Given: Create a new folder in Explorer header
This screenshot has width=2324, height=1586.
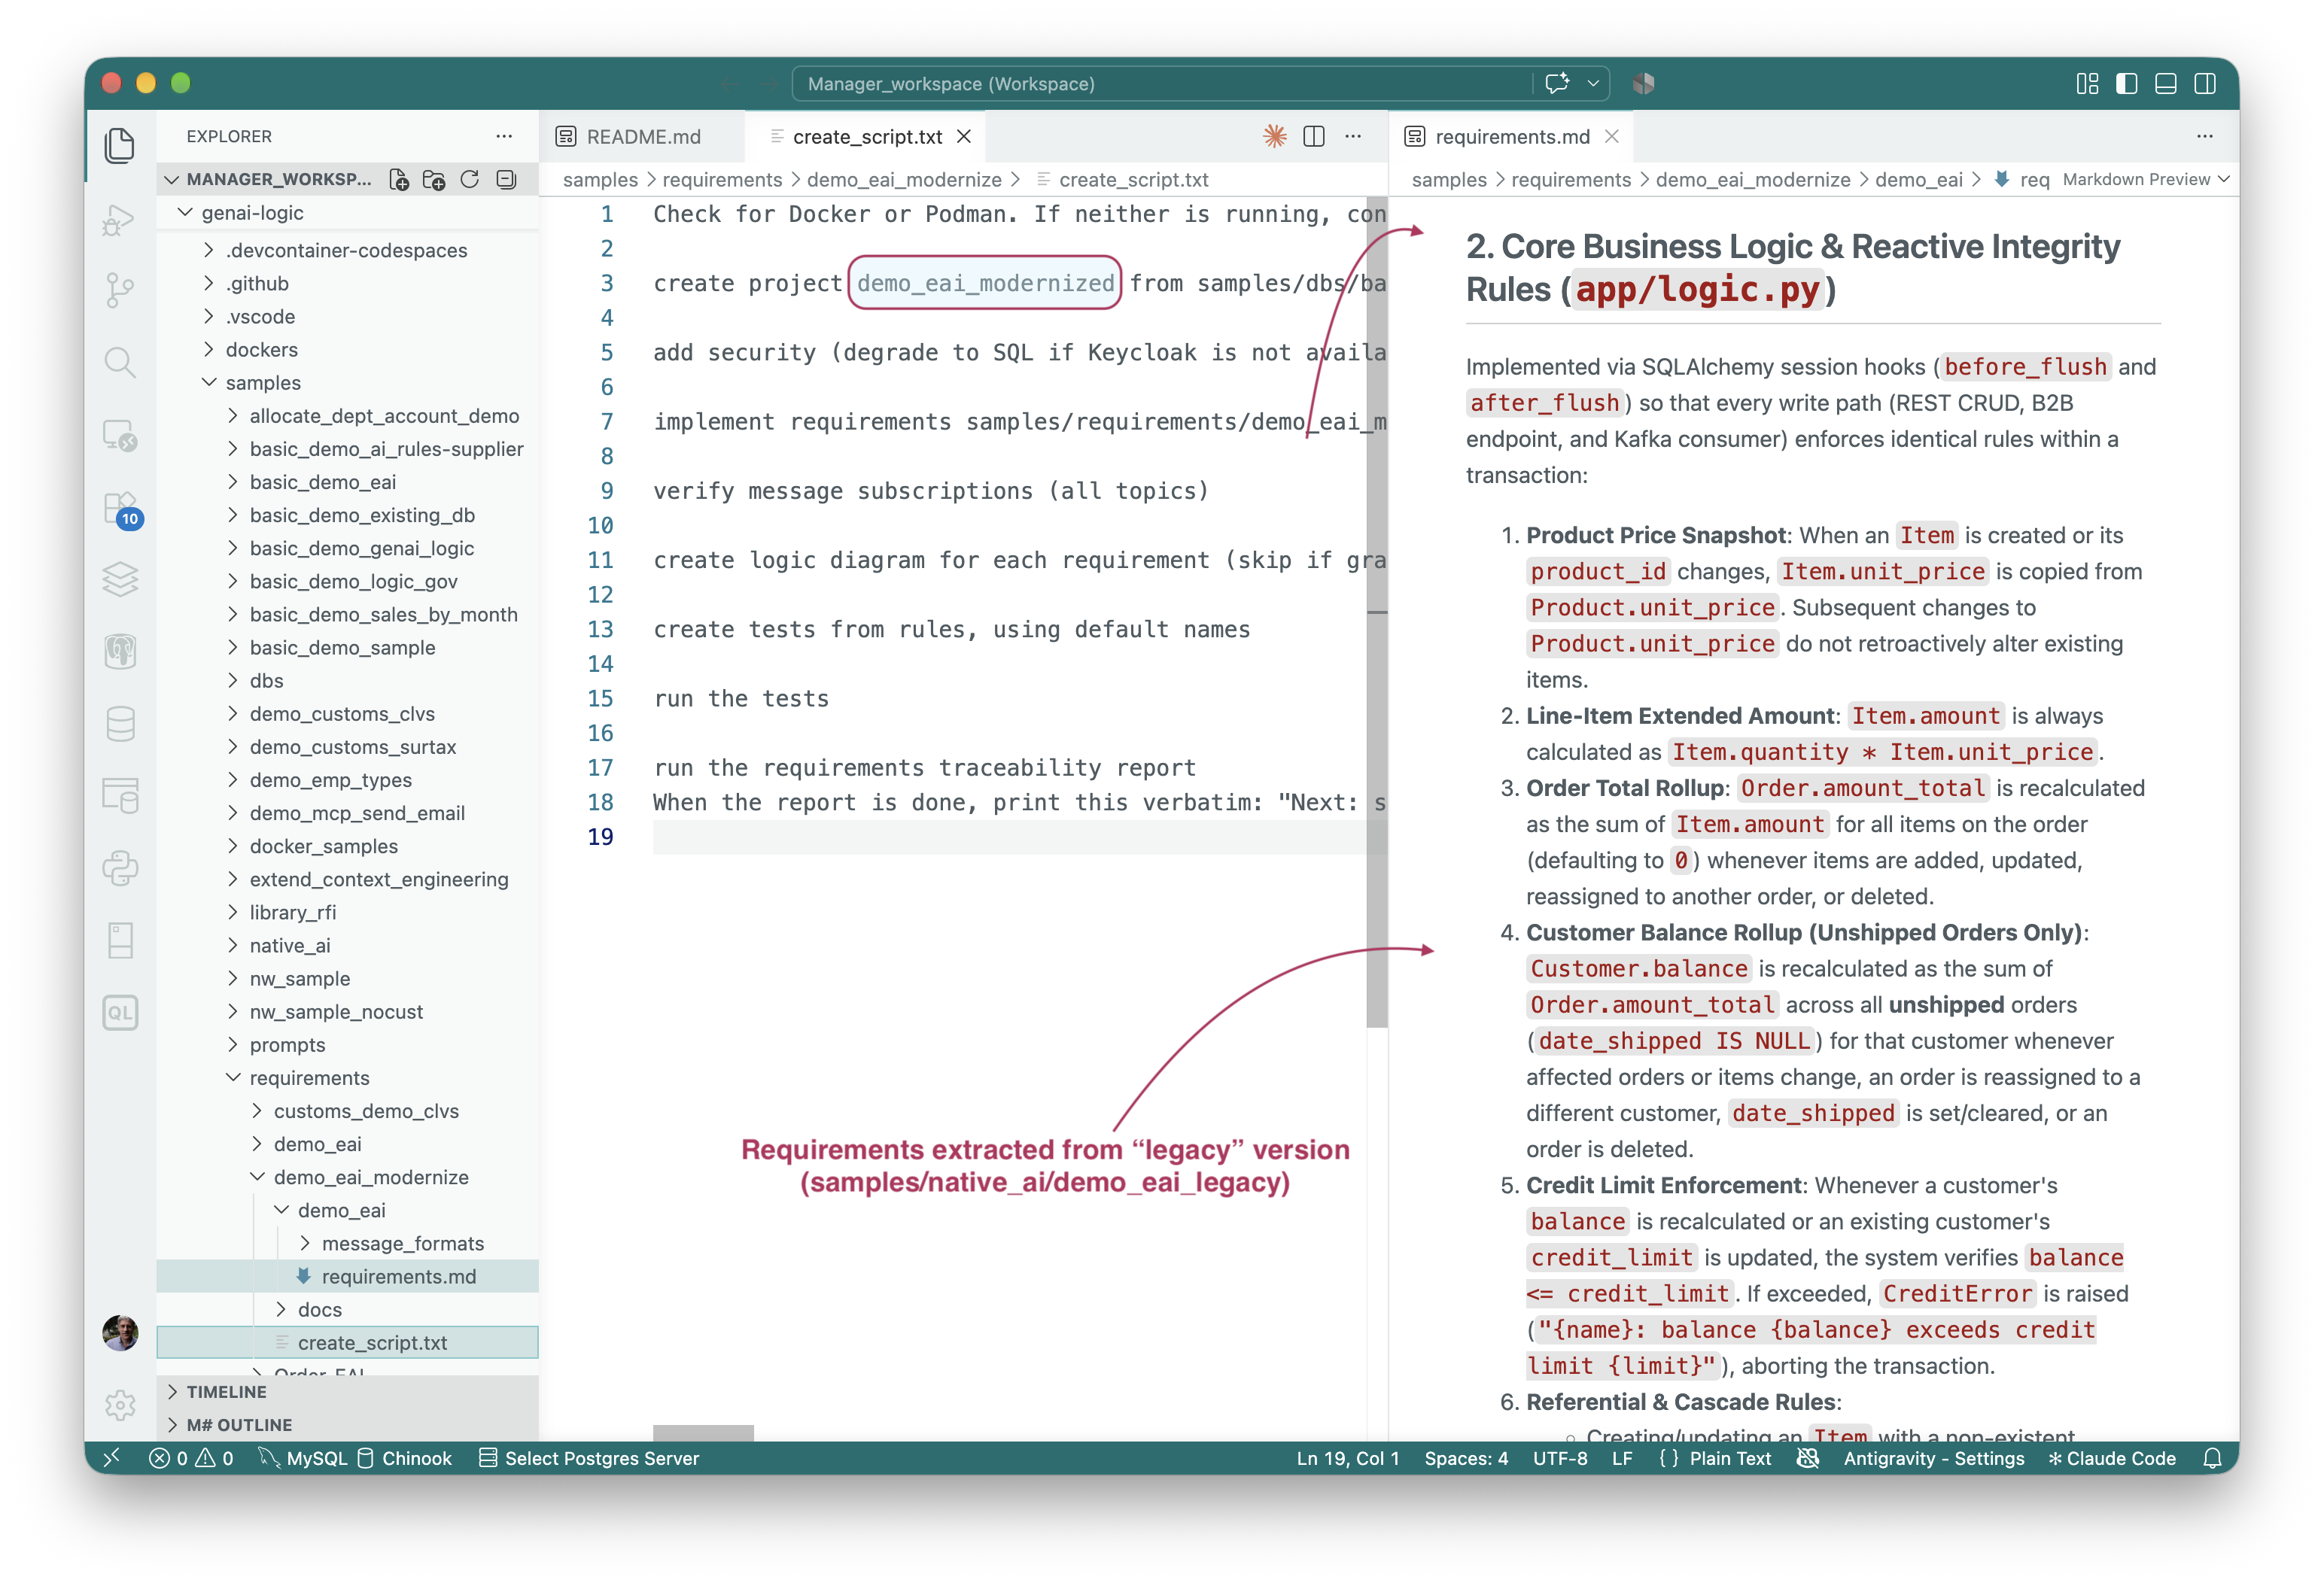Looking at the screenshot, I should click(x=434, y=179).
